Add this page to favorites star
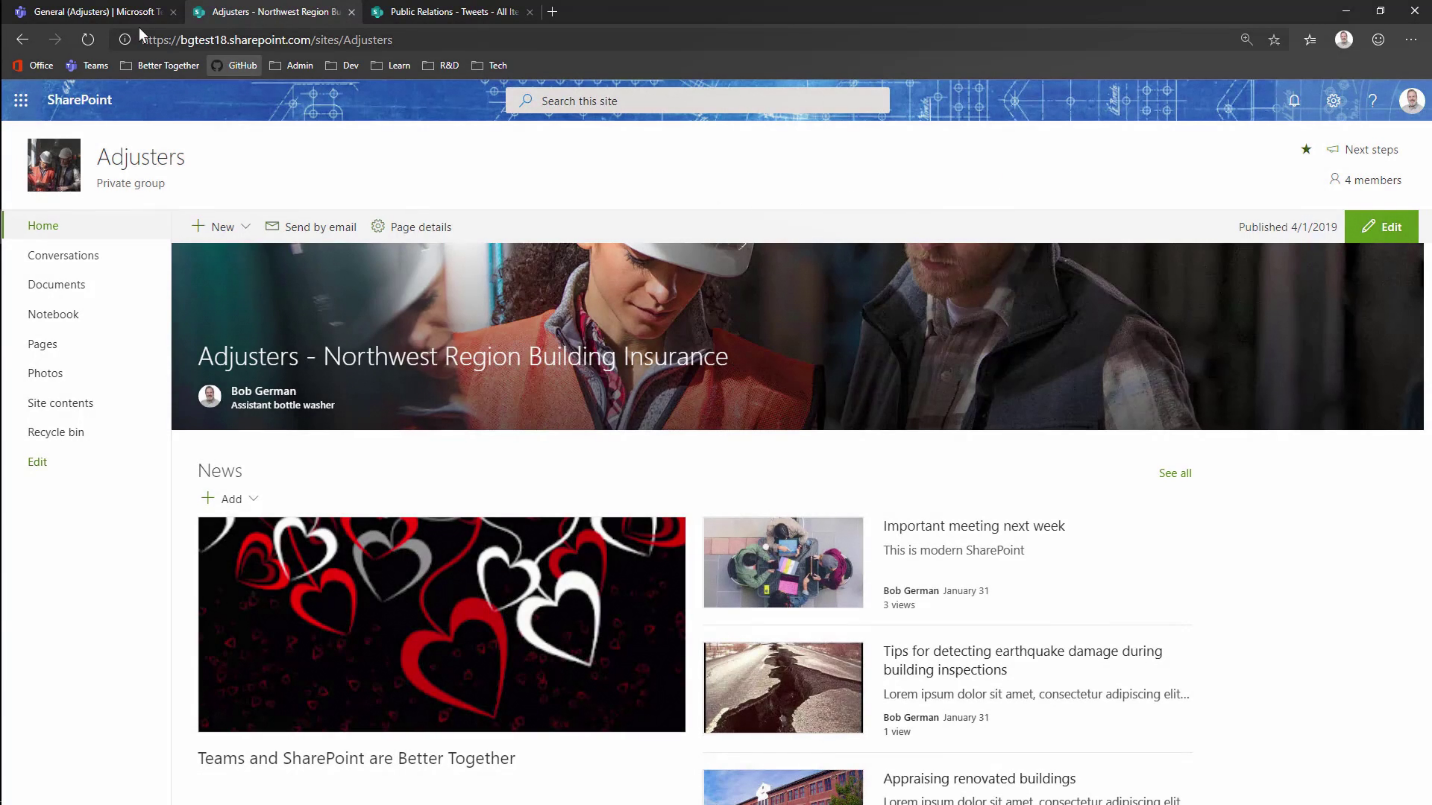1432x805 pixels. point(1274,39)
